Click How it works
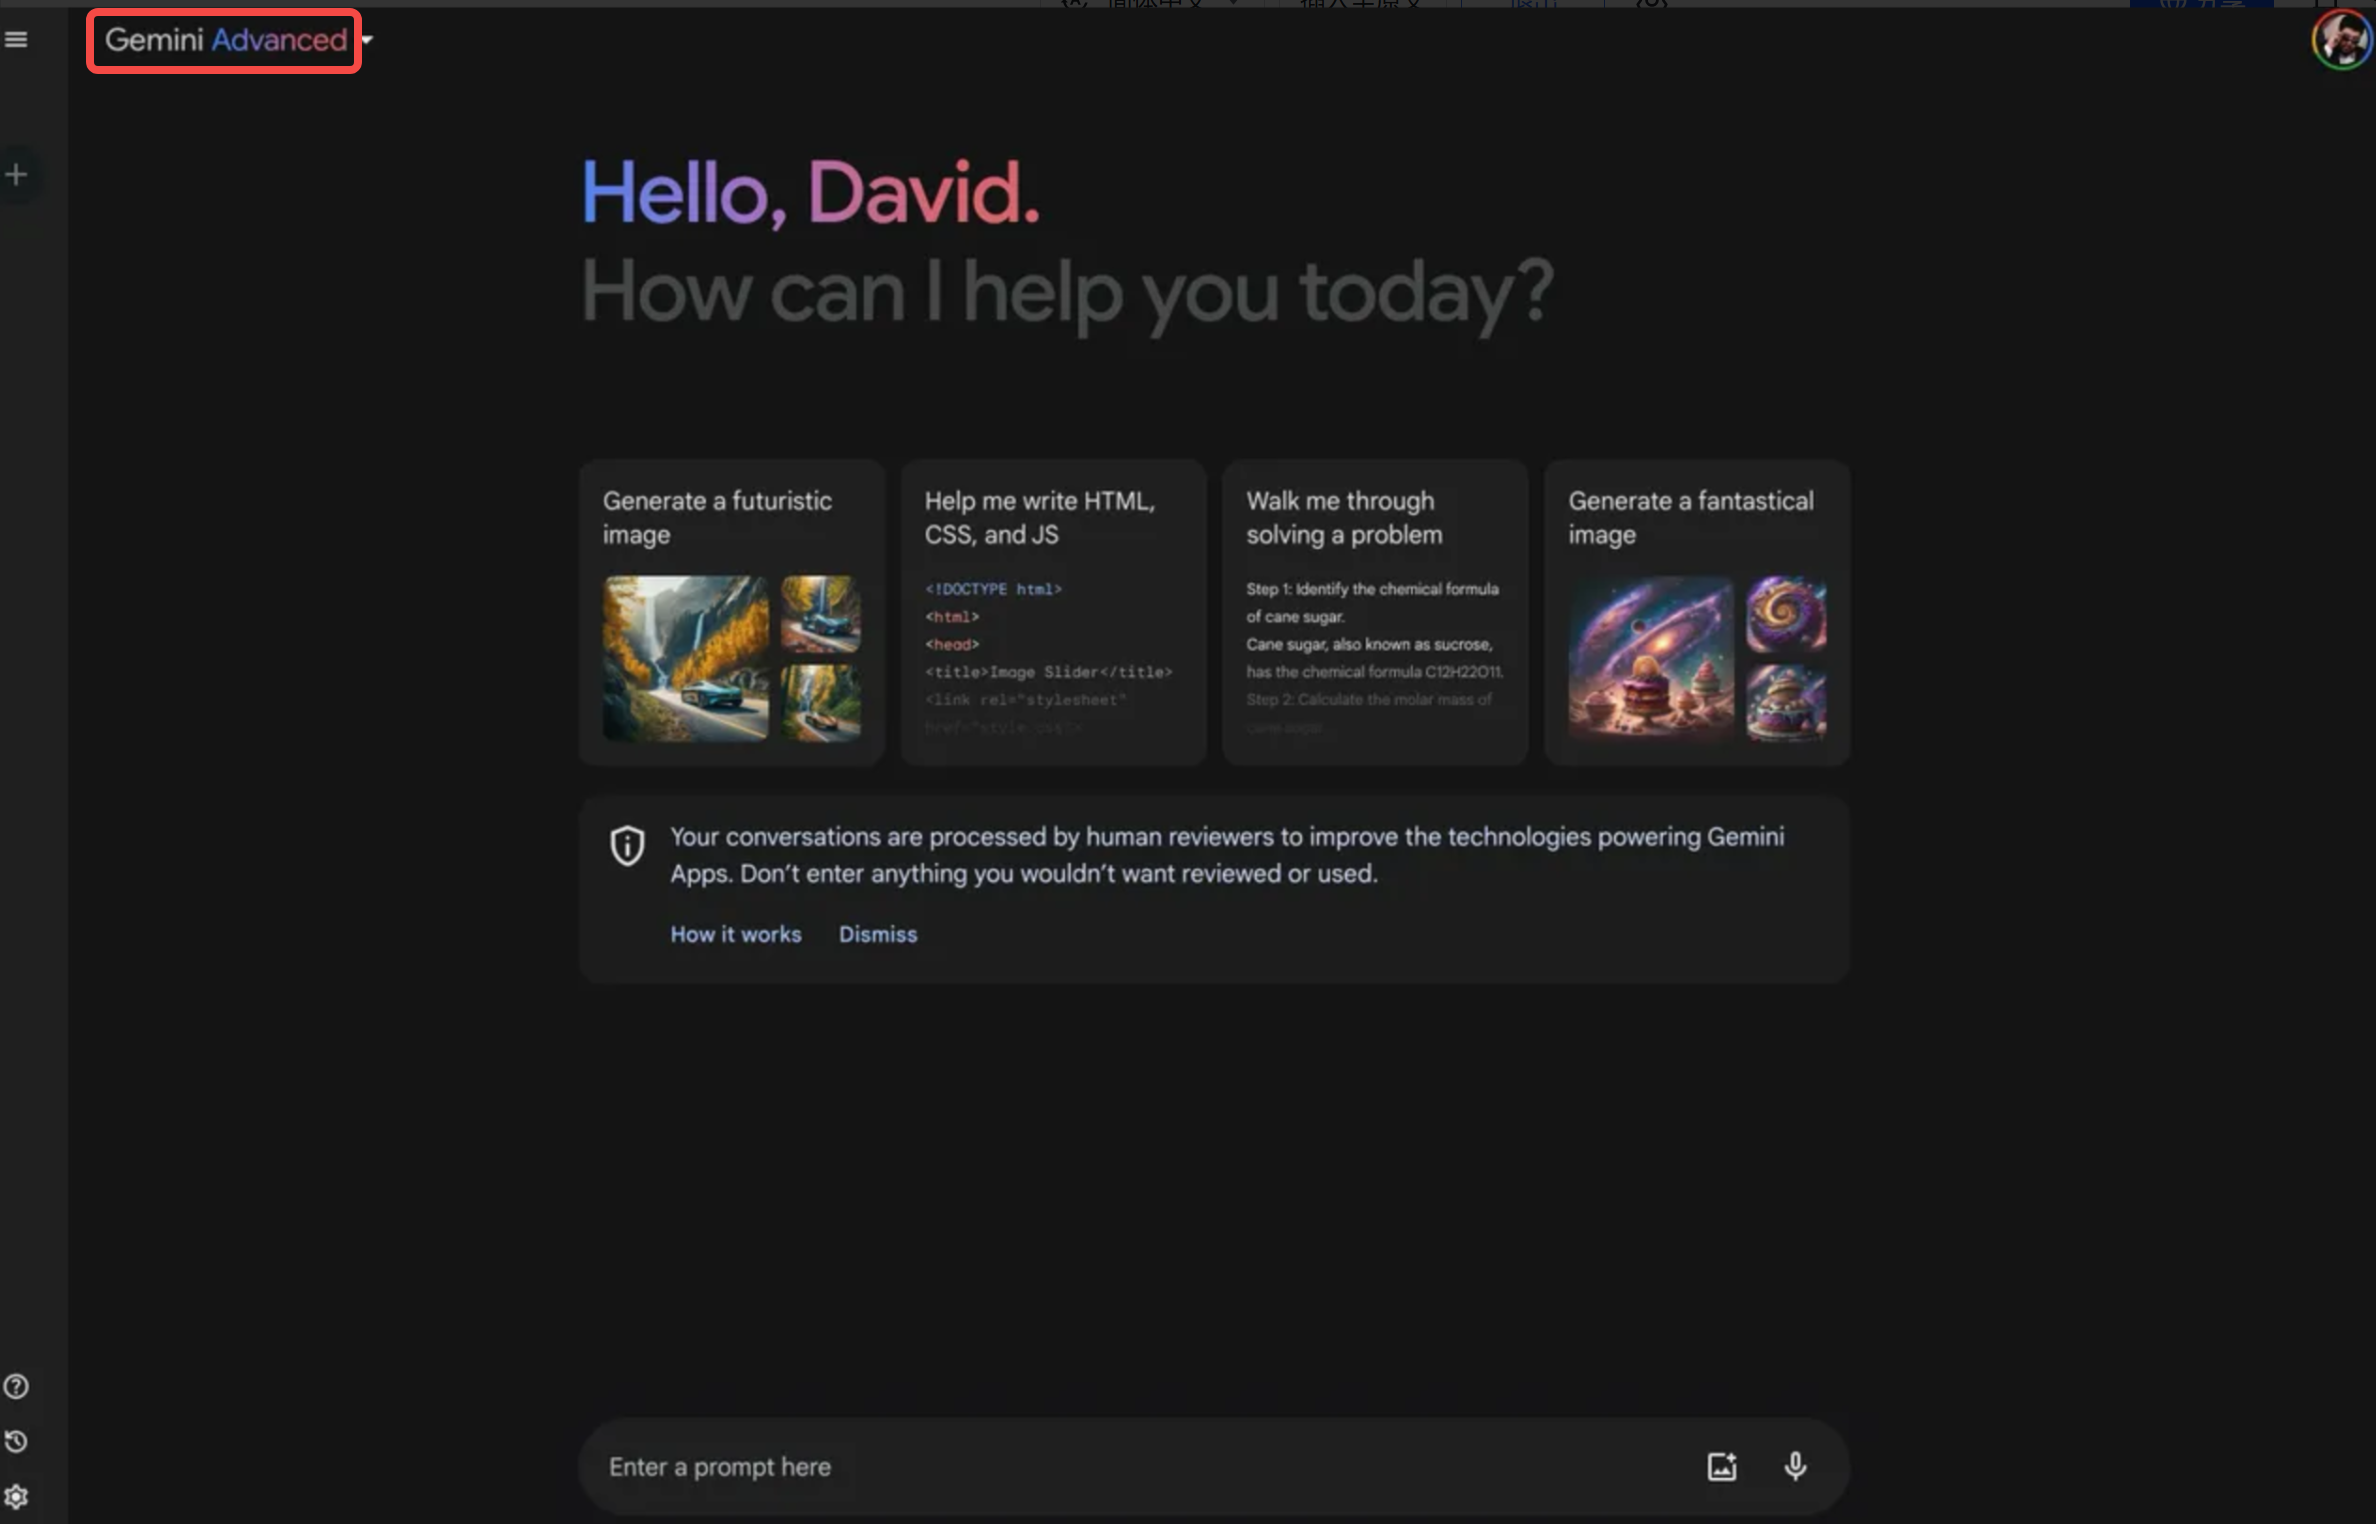 [735, 934]
